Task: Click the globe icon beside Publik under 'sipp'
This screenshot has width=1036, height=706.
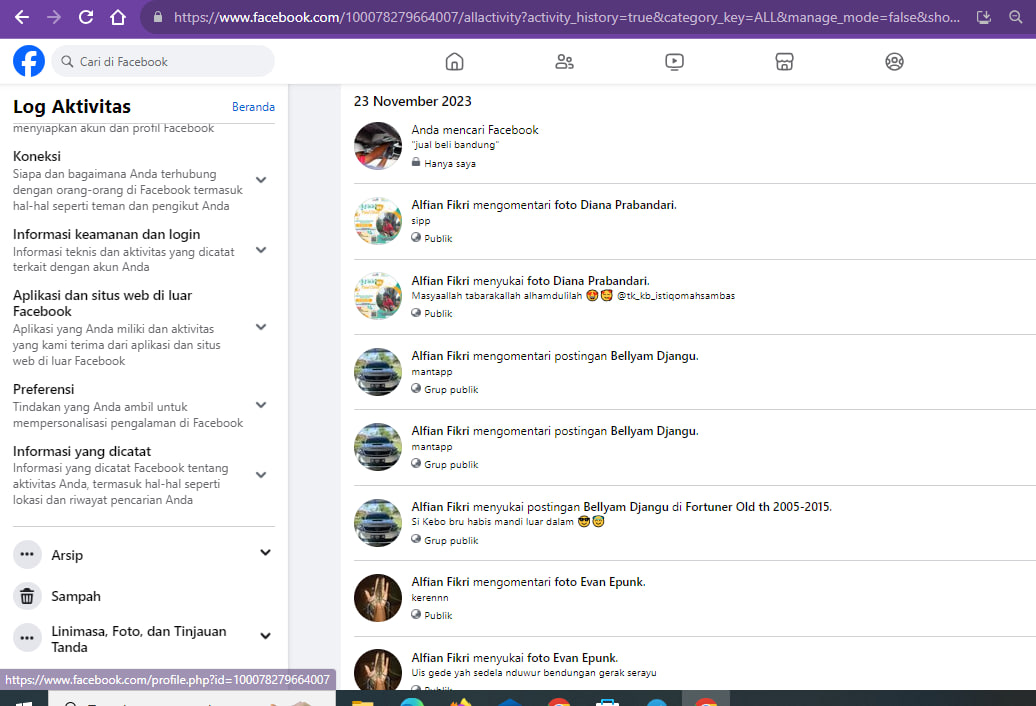Action: [416, 237]
